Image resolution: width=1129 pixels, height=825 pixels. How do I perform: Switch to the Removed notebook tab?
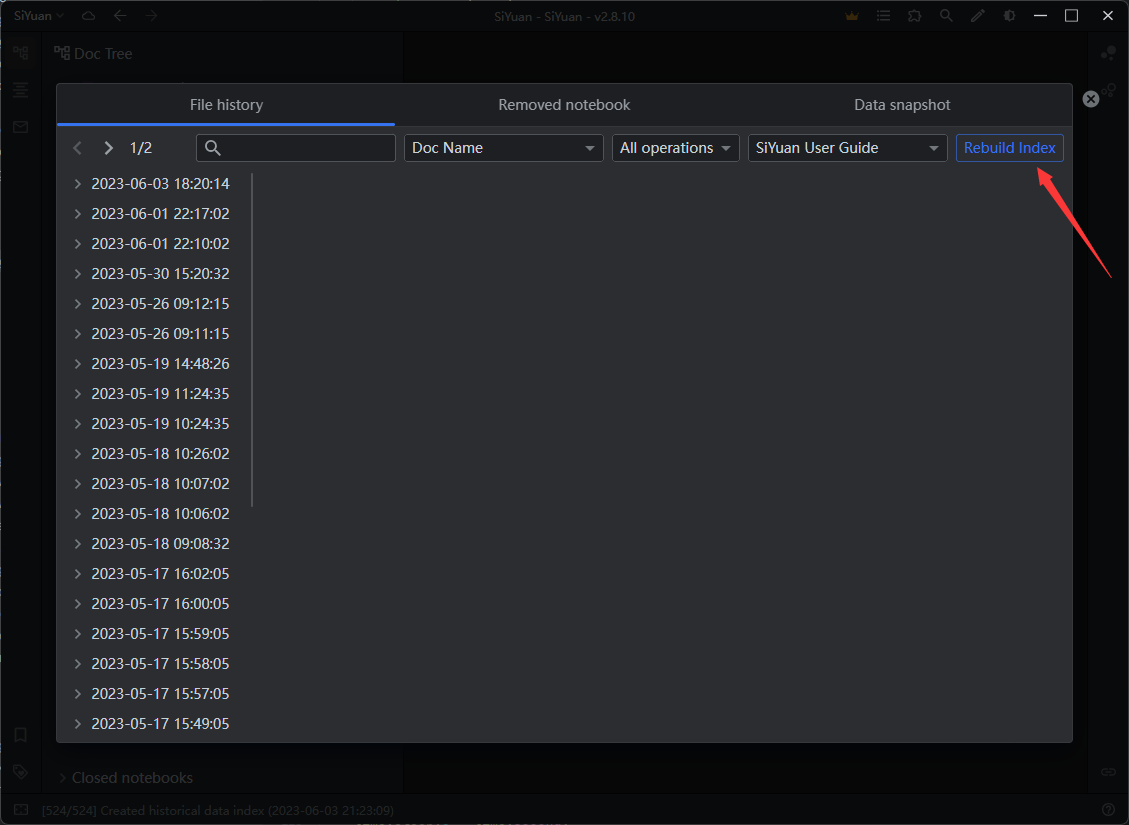[x=564, y=105]
